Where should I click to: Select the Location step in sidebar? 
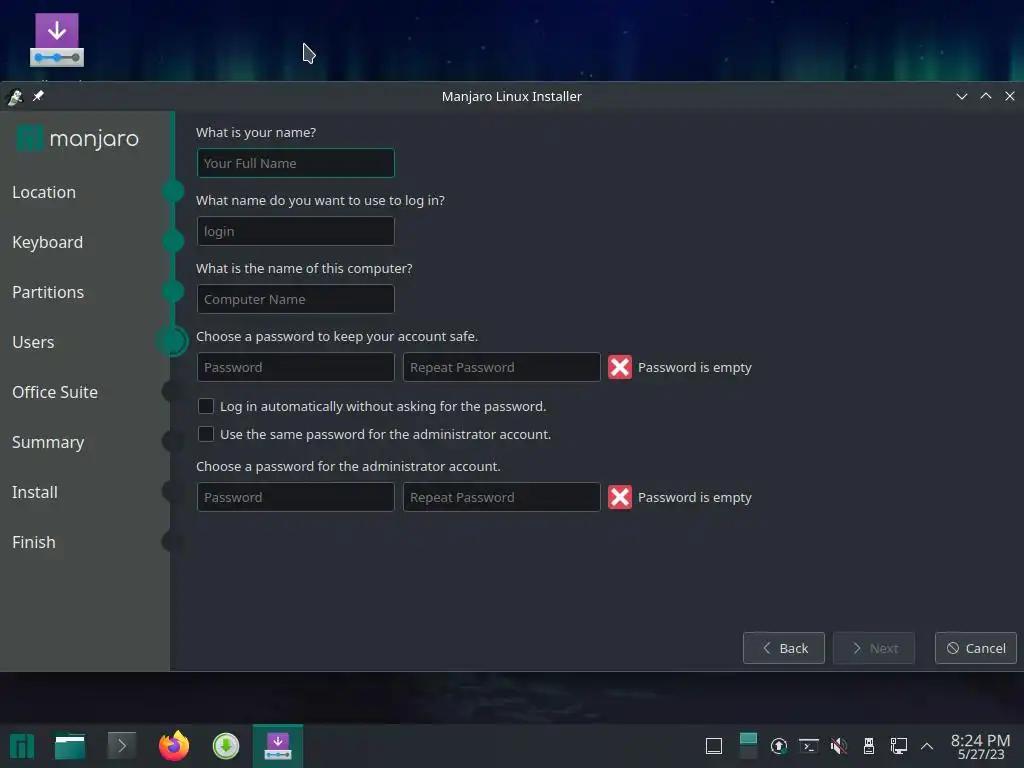click(44, 192)
